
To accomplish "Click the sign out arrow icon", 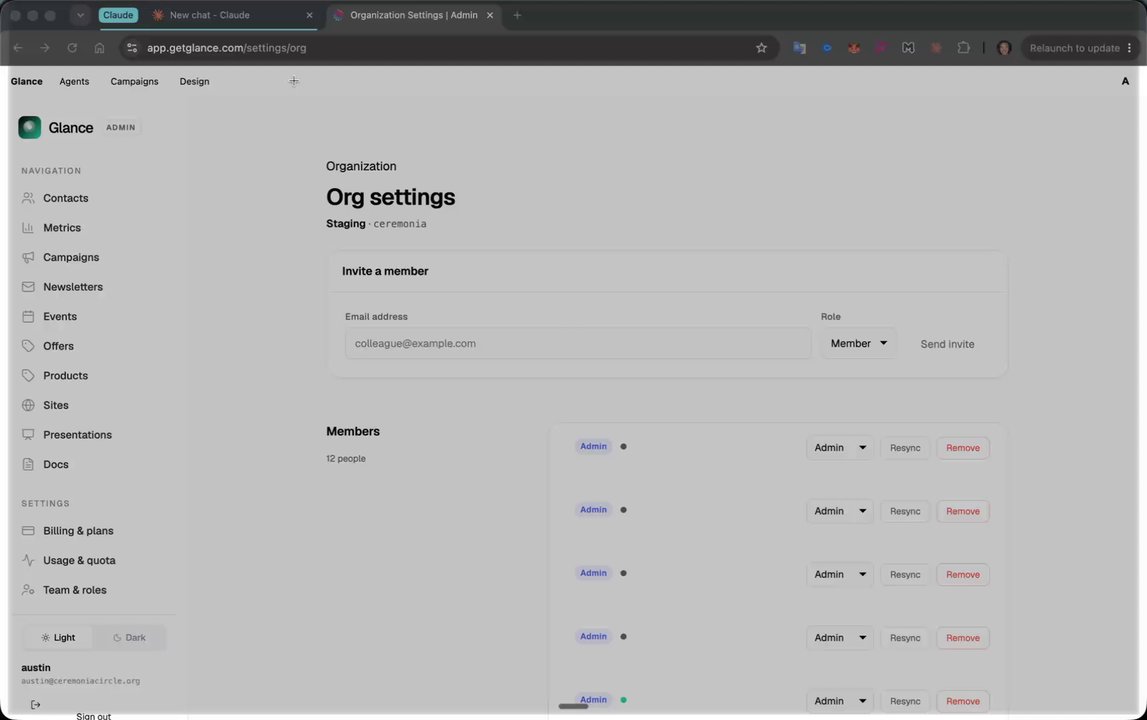I will coord(35,705).
